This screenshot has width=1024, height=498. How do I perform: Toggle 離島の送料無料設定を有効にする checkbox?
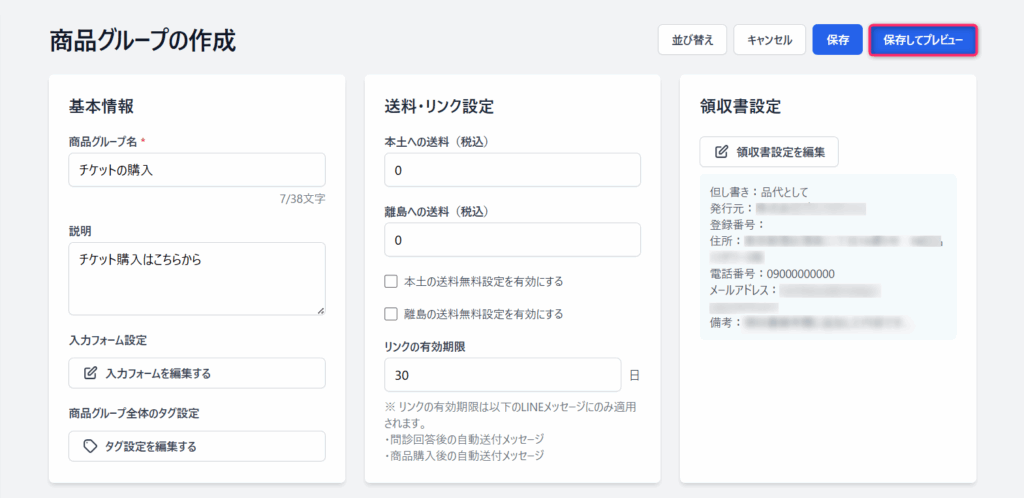[x=391, y=313]
